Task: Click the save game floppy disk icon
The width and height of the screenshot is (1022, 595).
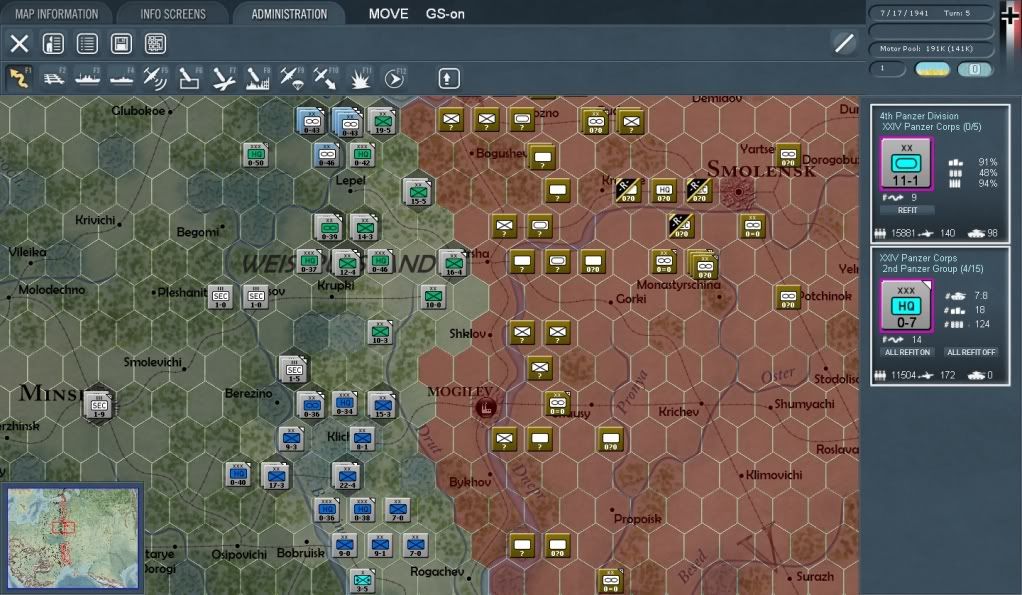Action: (121, 44)
